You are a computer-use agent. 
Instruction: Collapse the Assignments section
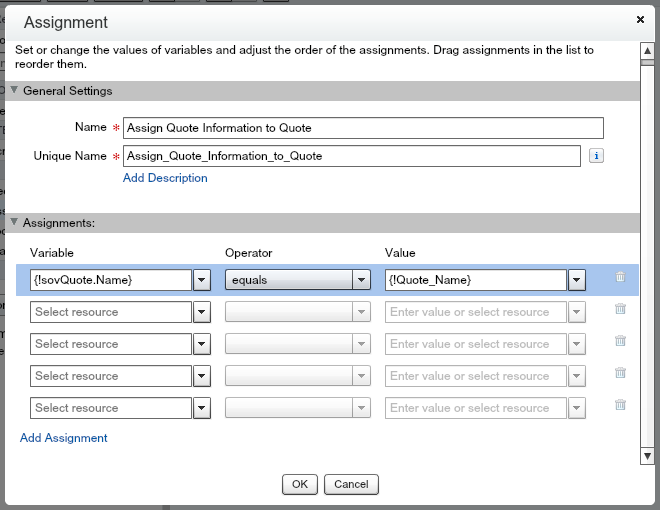click(x=14, y=223)
